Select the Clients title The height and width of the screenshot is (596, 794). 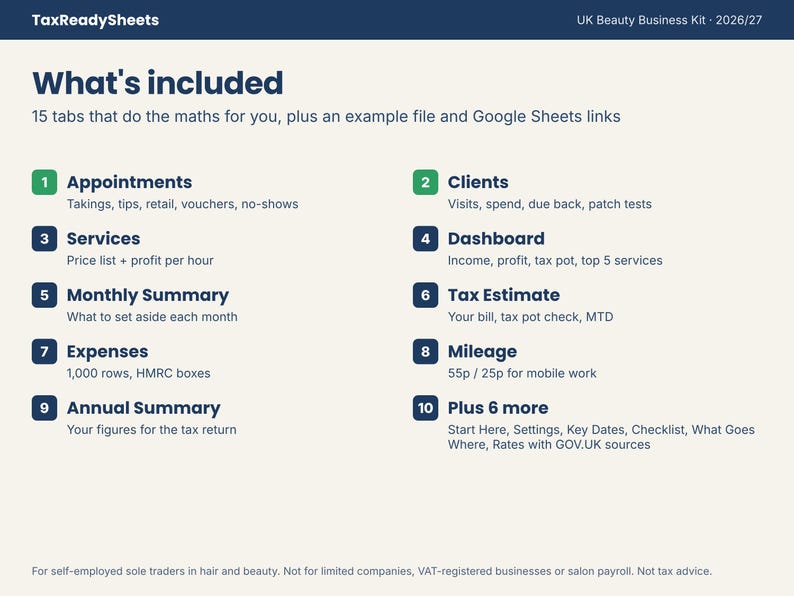(x=478, y=182)
